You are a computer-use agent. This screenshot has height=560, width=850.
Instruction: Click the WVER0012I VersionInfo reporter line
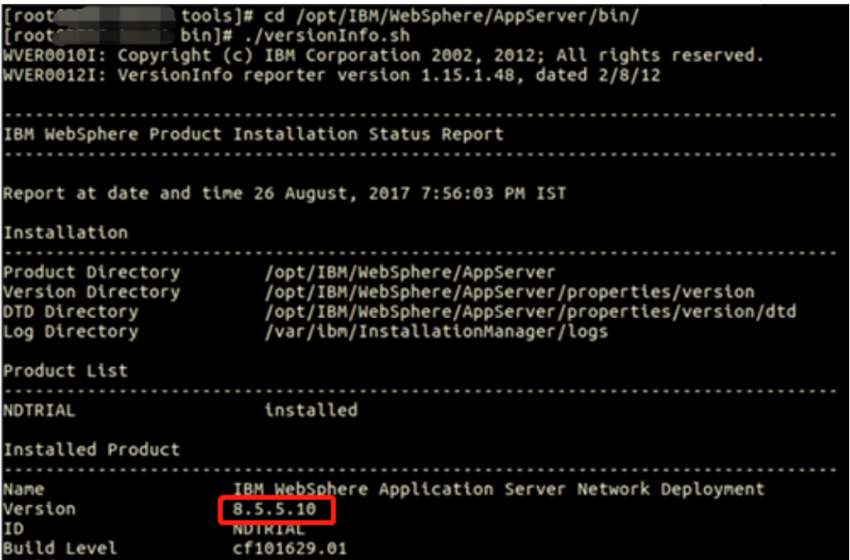click(x=330, y=75)
